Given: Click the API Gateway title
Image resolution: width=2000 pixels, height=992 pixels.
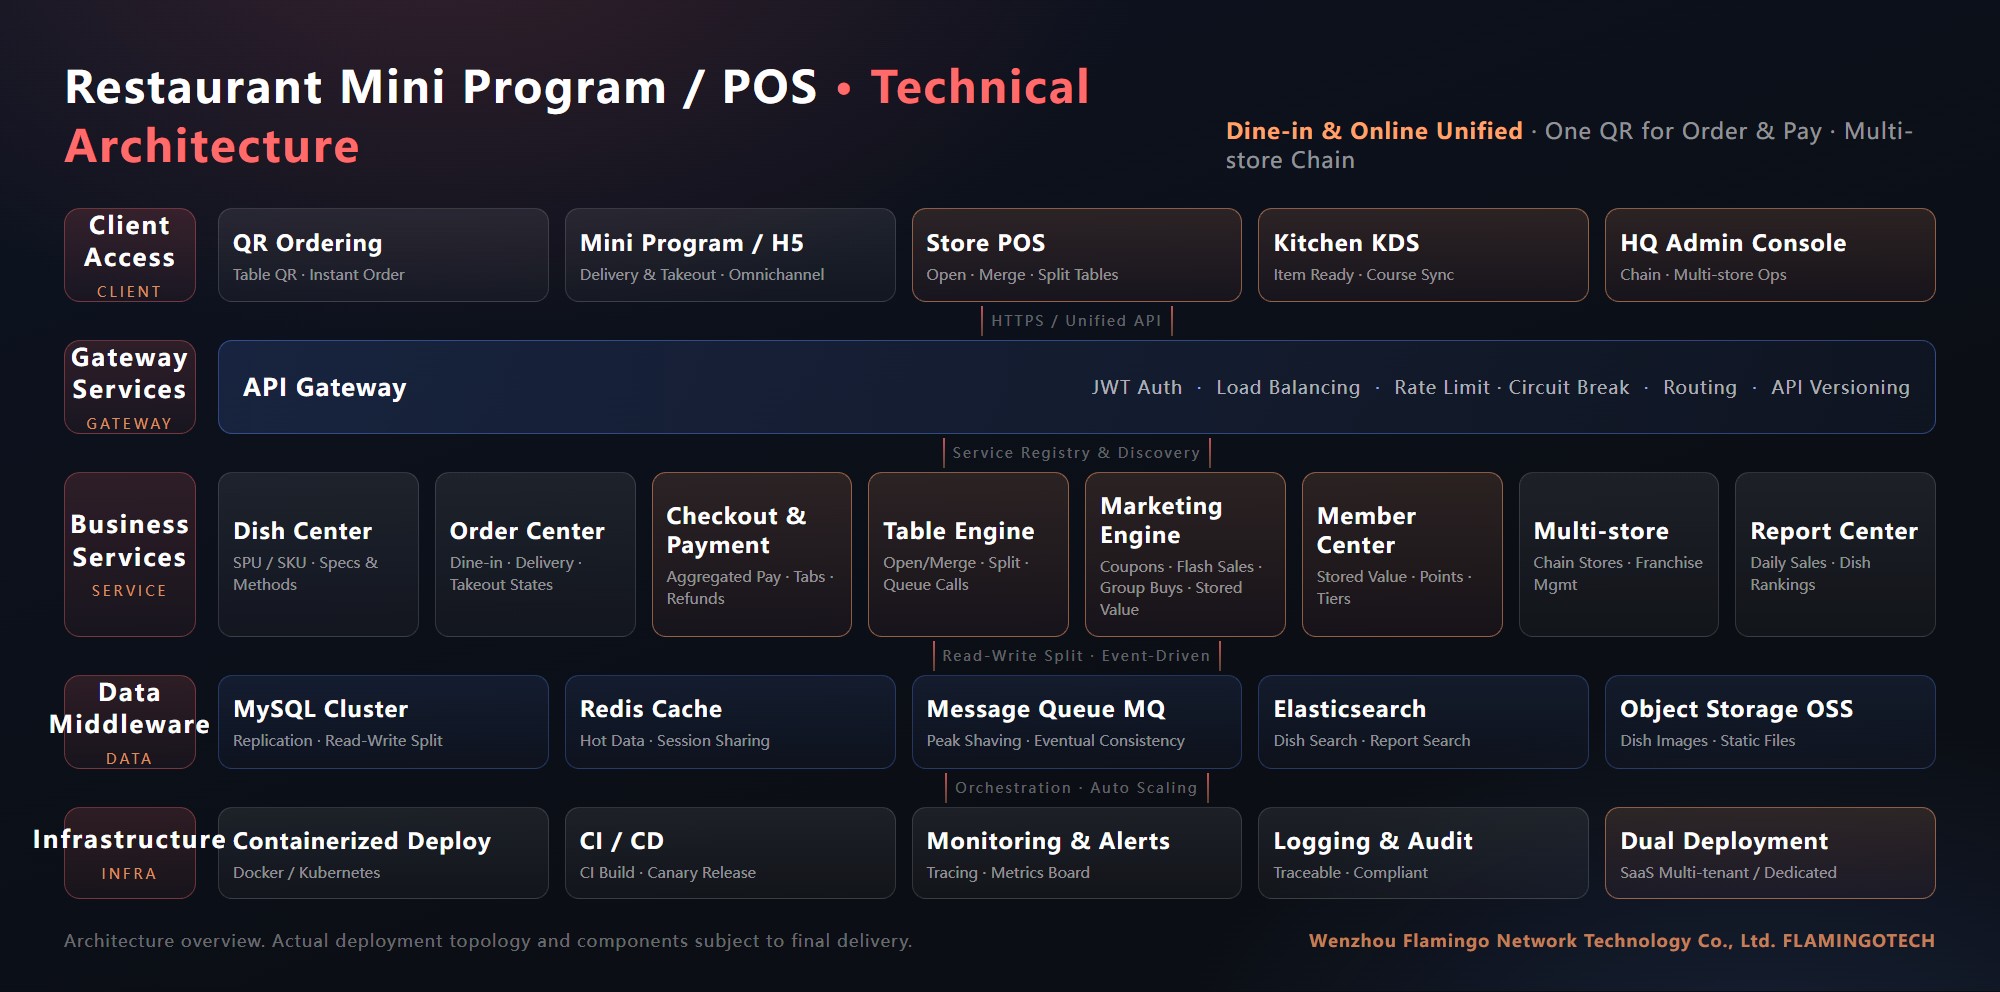Looking at the screenshot, I should coord(325,387).
